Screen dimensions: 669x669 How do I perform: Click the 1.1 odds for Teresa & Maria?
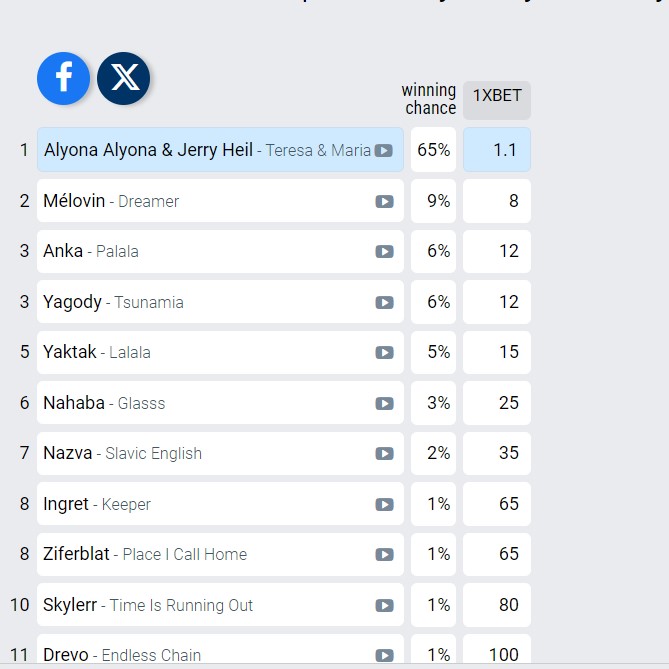coord(497,150)
